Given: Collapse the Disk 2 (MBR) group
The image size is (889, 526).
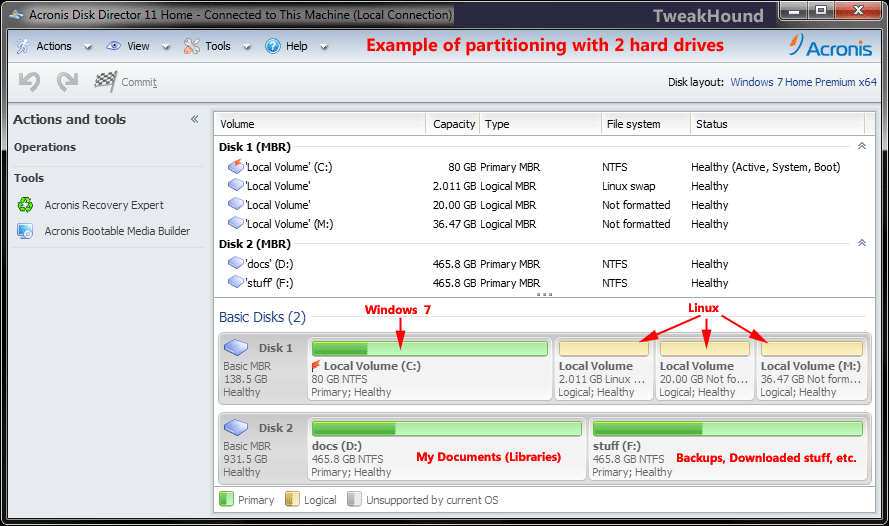Looking at the screenshot, I should tap(862, 243).
